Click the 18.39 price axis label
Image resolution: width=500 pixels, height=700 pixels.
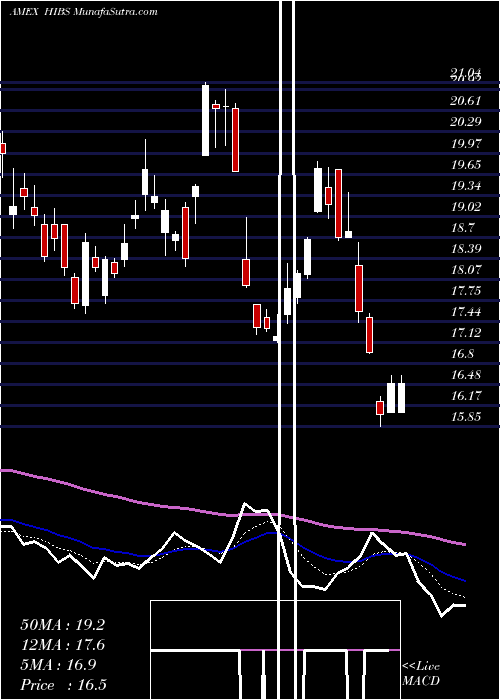[x=466, y=249]
